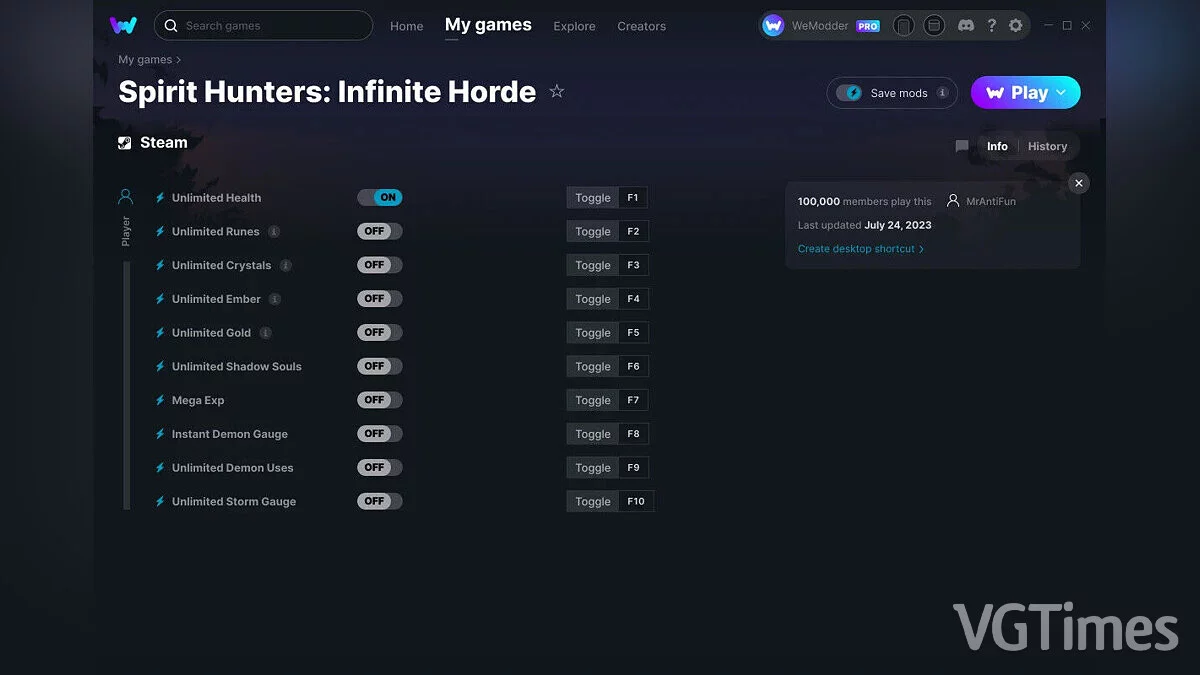Switch to the Info tab

pos(997,146)
